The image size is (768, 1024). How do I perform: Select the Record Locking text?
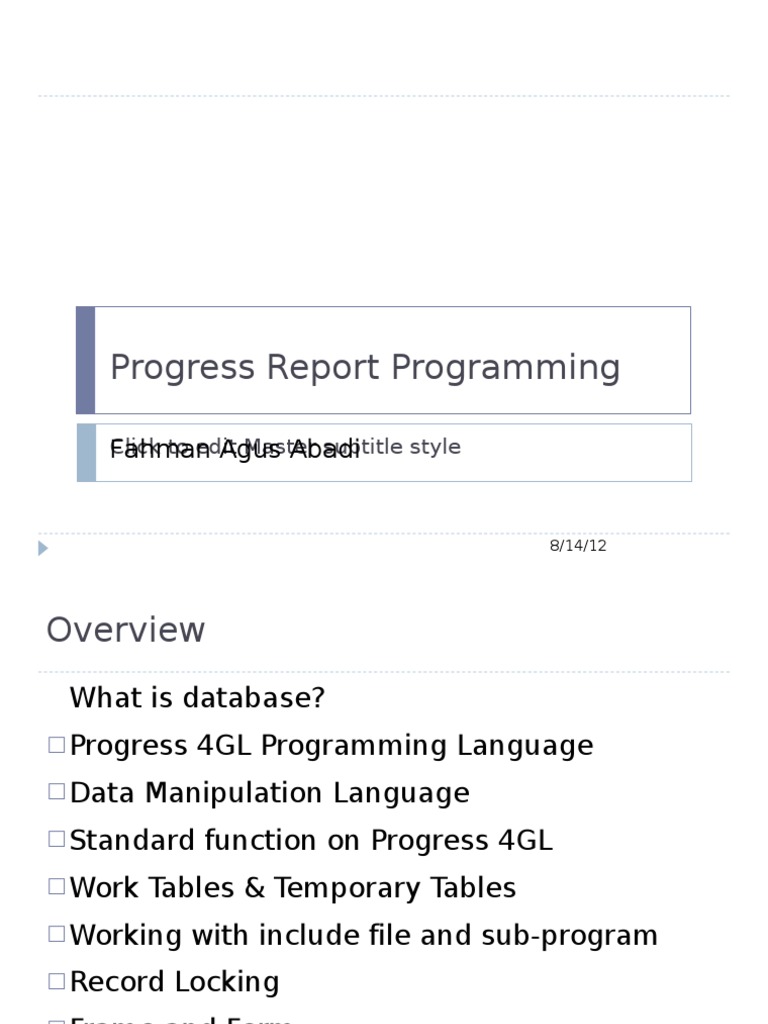[174, 982]
